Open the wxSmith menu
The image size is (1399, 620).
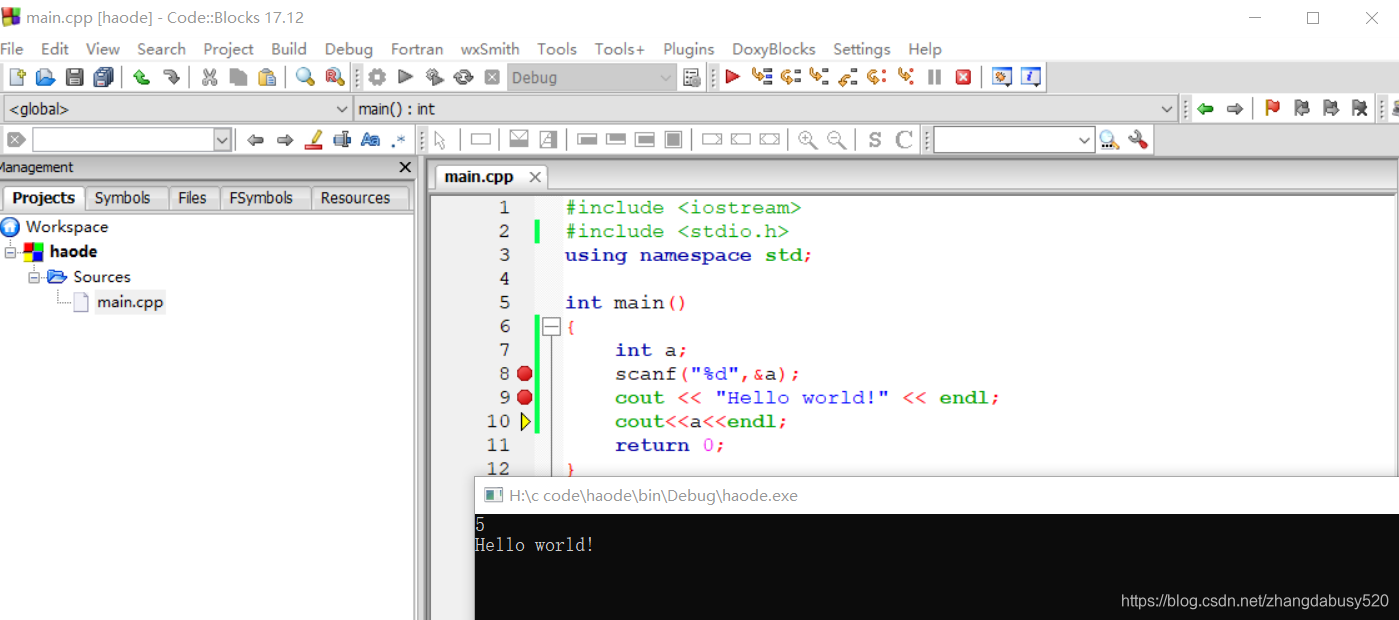tap(490, 49)
